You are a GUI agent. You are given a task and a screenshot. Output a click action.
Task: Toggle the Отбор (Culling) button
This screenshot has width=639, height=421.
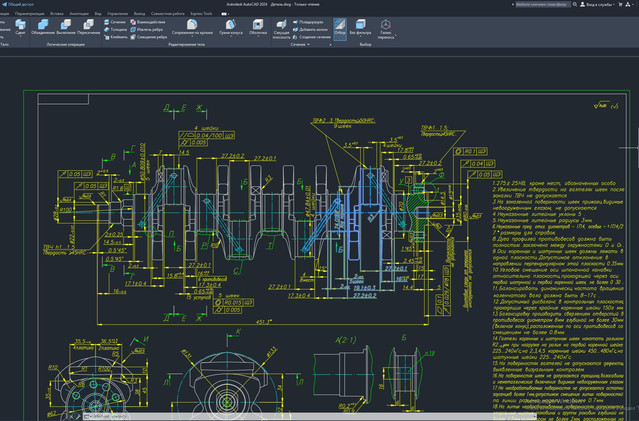pos(340,29)
